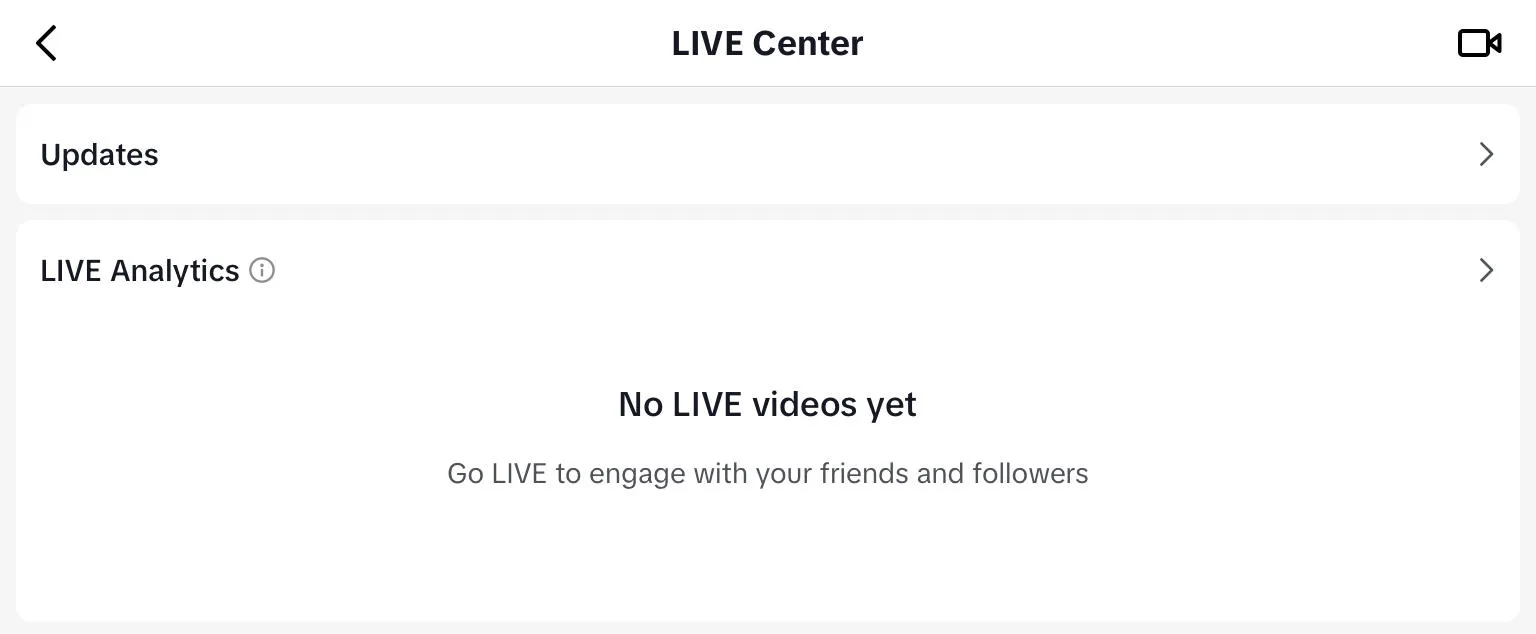
Task: Tap the video camera icon to go LIVE
Action: [x=1479, y=43]
